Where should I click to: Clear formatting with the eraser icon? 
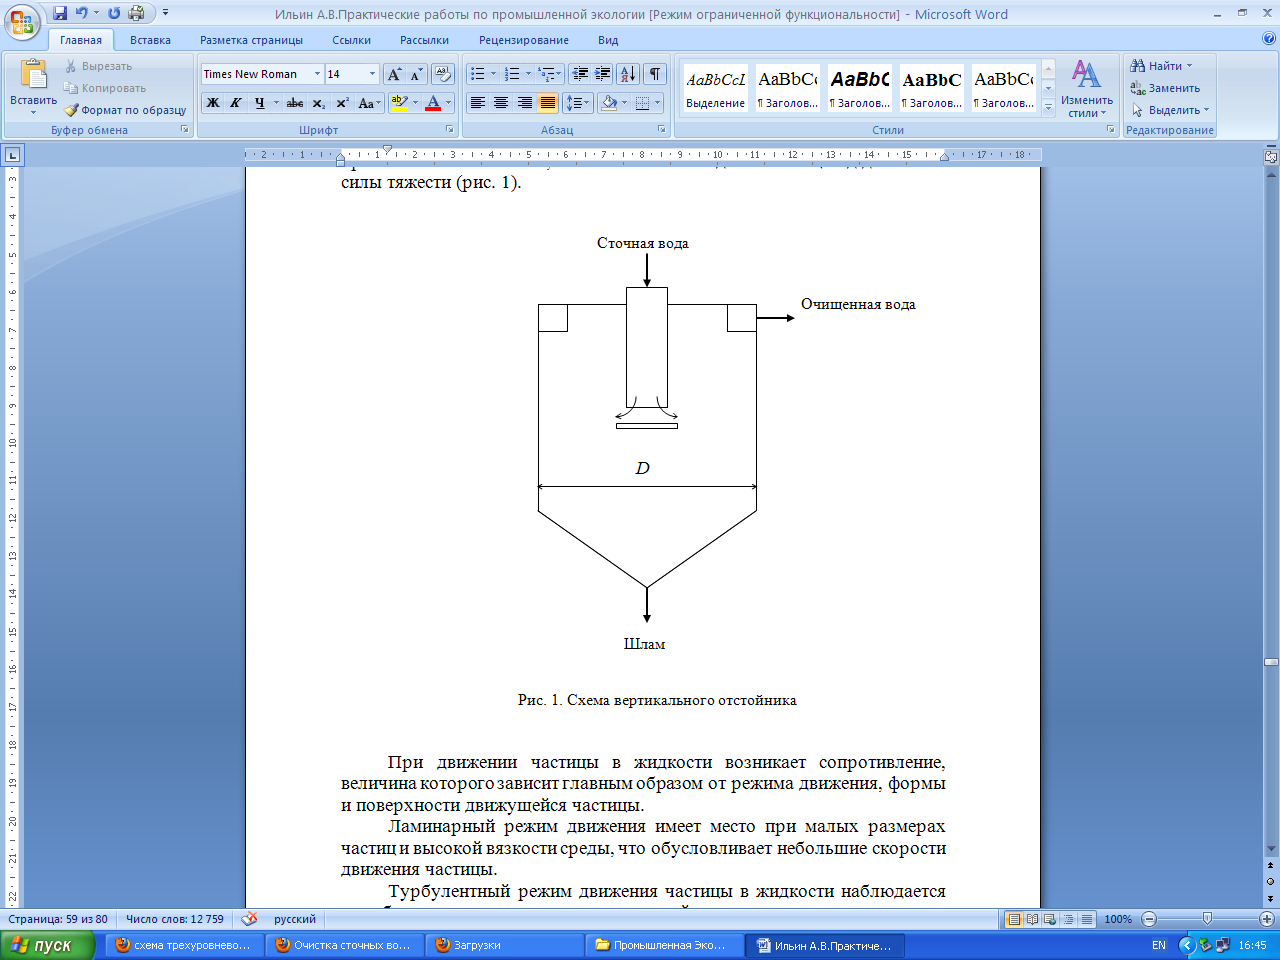(x=443, y=74)
